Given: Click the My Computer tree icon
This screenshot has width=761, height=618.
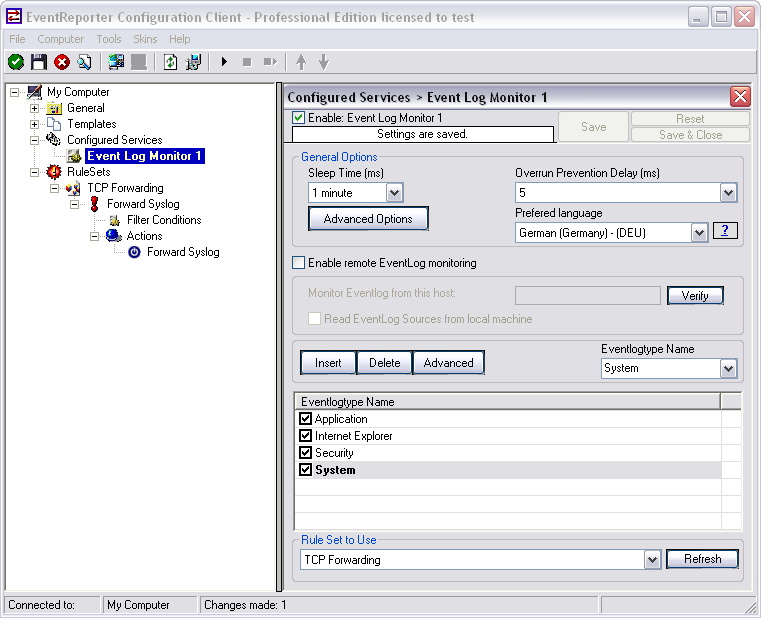Looking at the screenshot, I should [x=35, y=92].
